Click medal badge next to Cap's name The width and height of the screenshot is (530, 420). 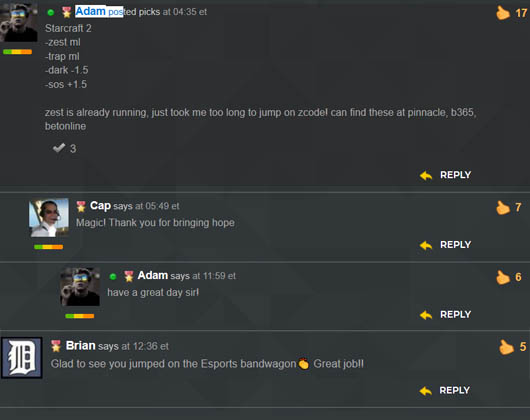tap(81, 206)
